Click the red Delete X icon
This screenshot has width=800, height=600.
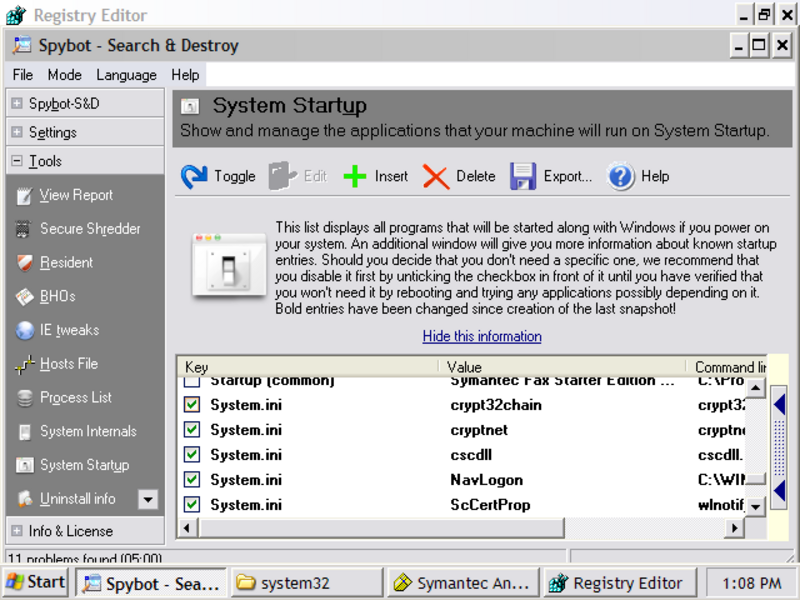point(436,177)
